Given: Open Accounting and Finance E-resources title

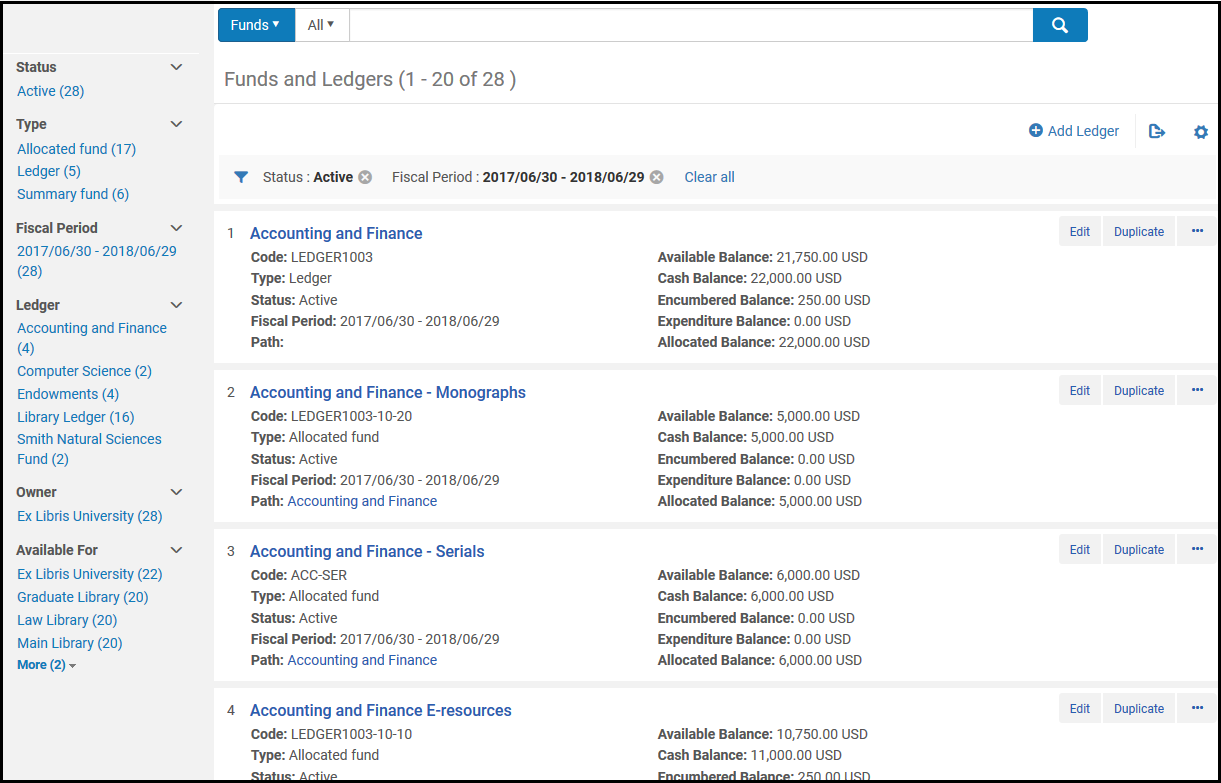Looking at the screenshot, I should click(x=381, y=710).
